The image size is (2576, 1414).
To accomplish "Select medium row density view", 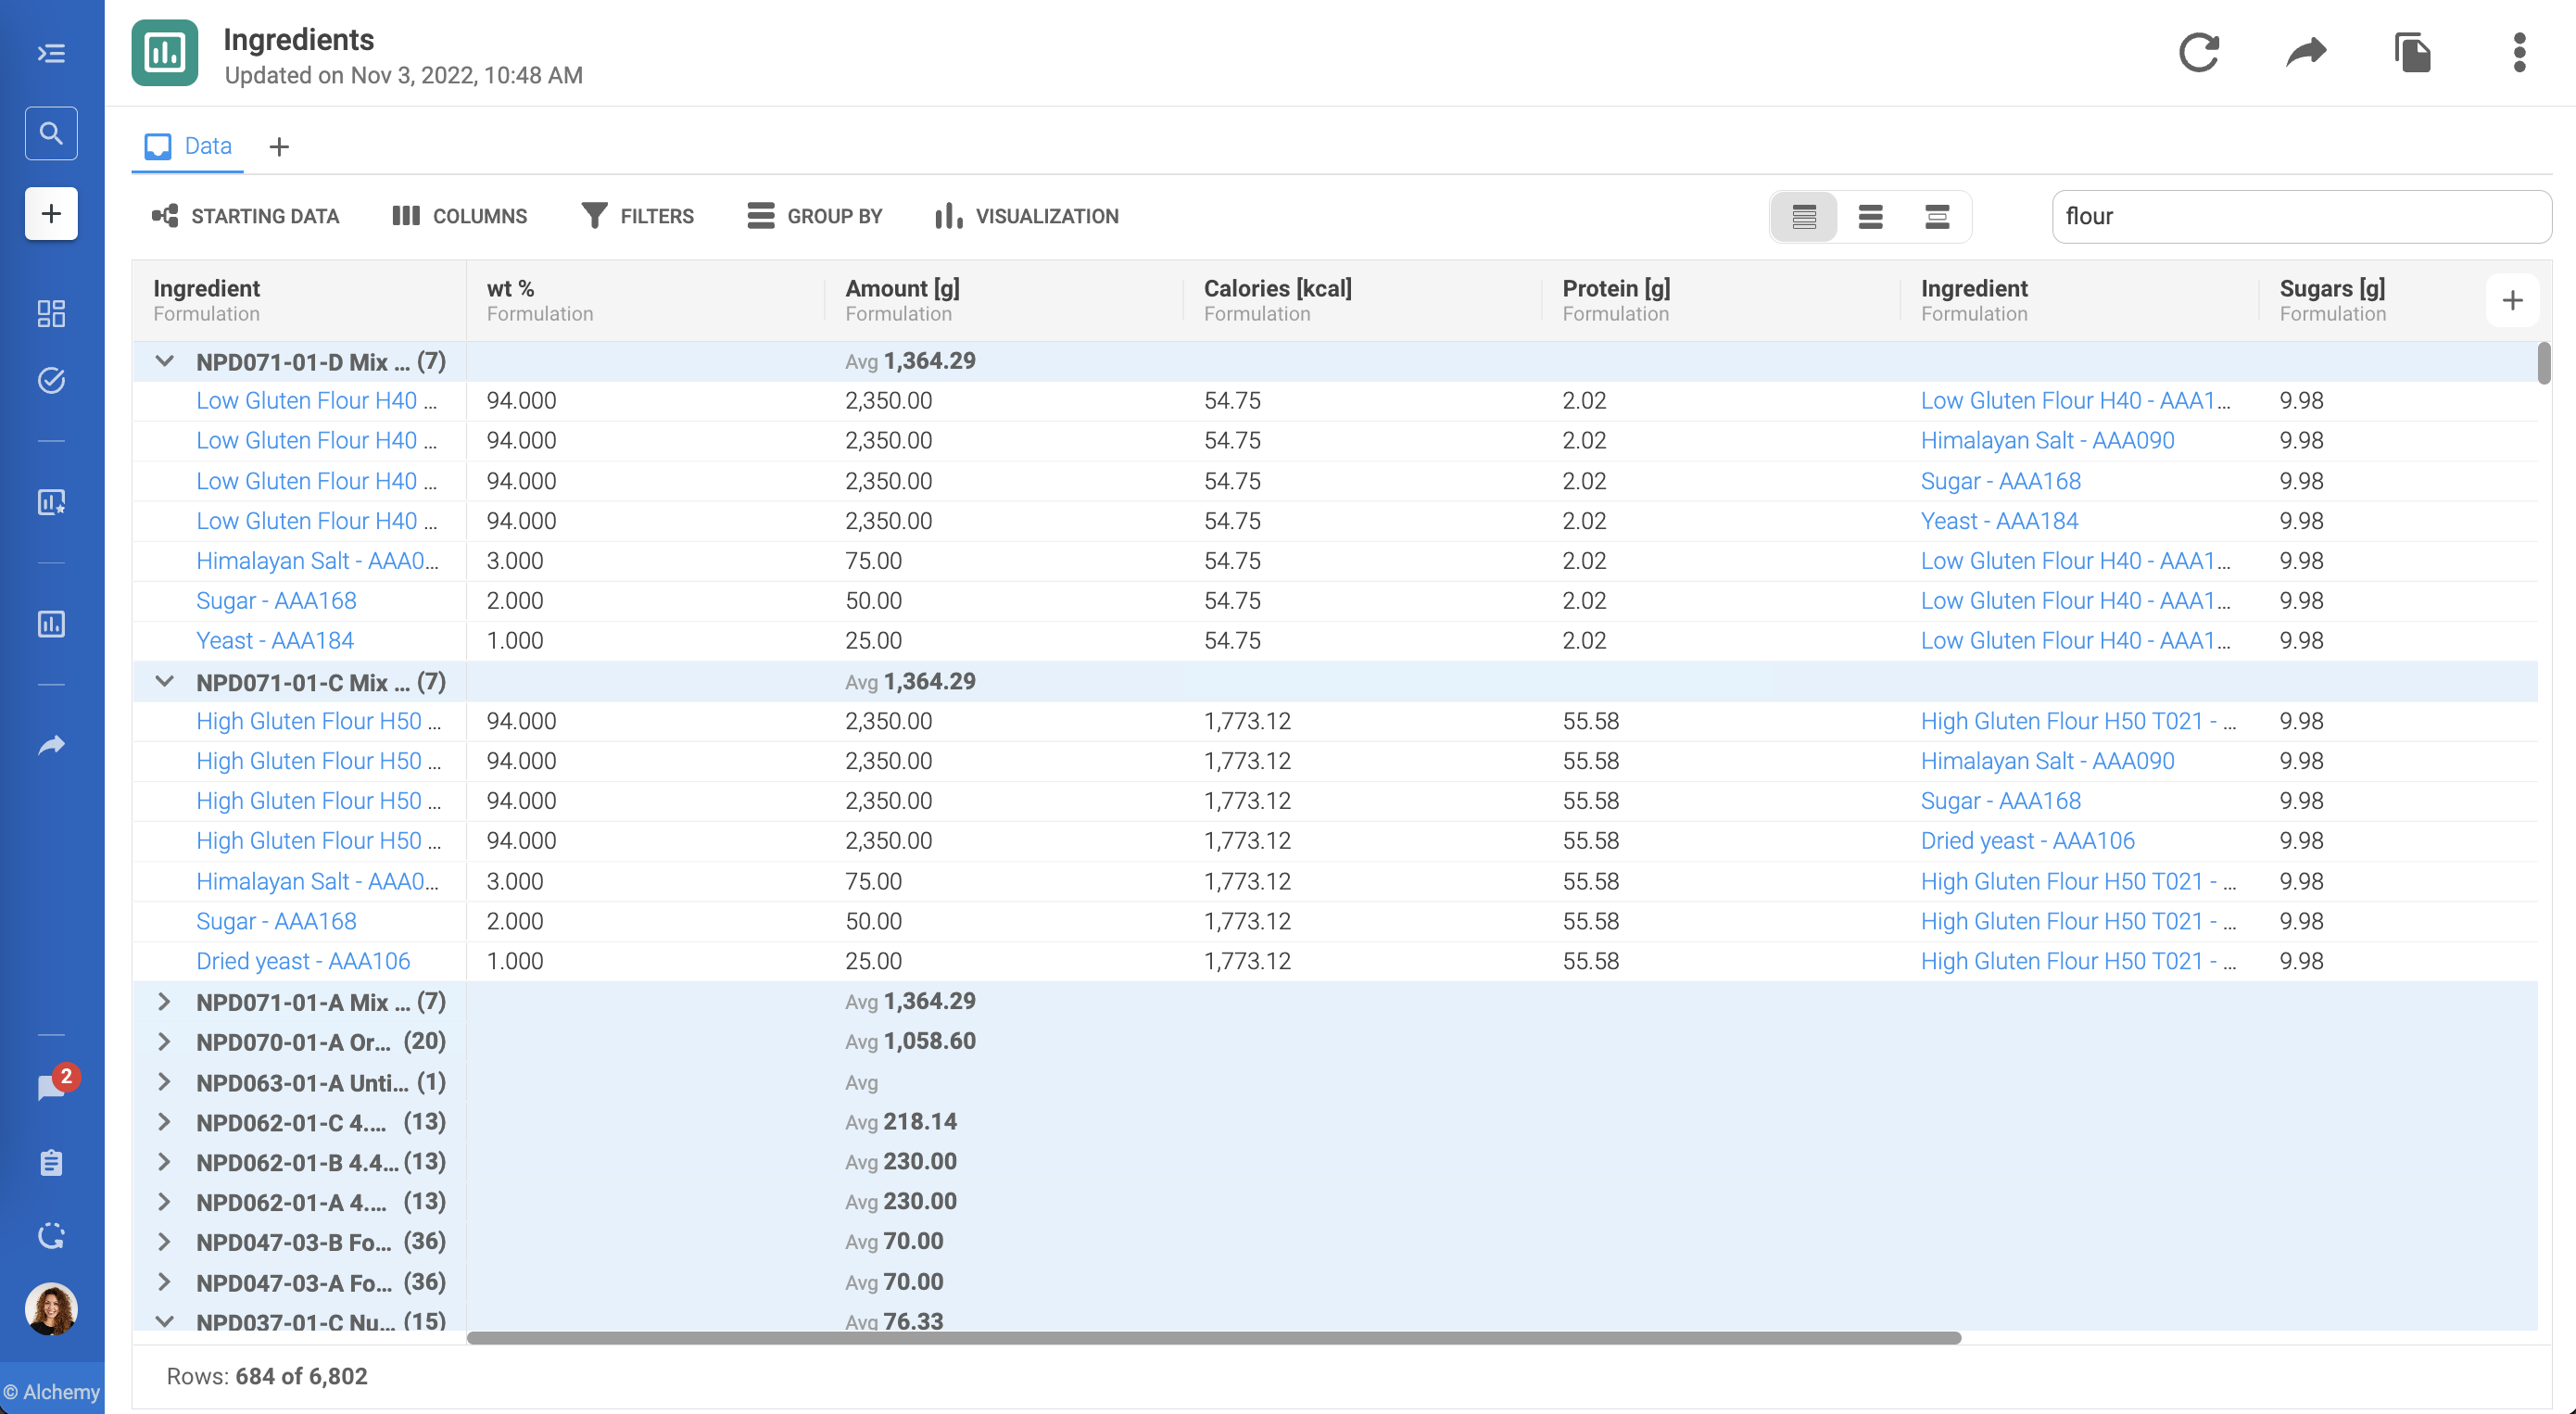I will click(x=1870, y=217).
